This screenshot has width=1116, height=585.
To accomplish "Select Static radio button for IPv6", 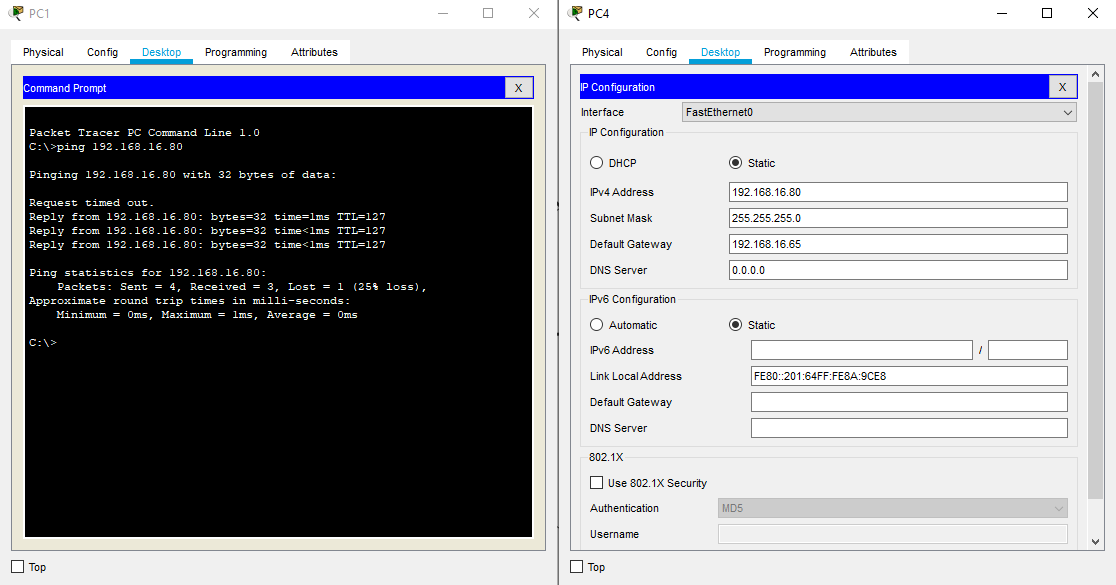I will (x=735, y=325).
